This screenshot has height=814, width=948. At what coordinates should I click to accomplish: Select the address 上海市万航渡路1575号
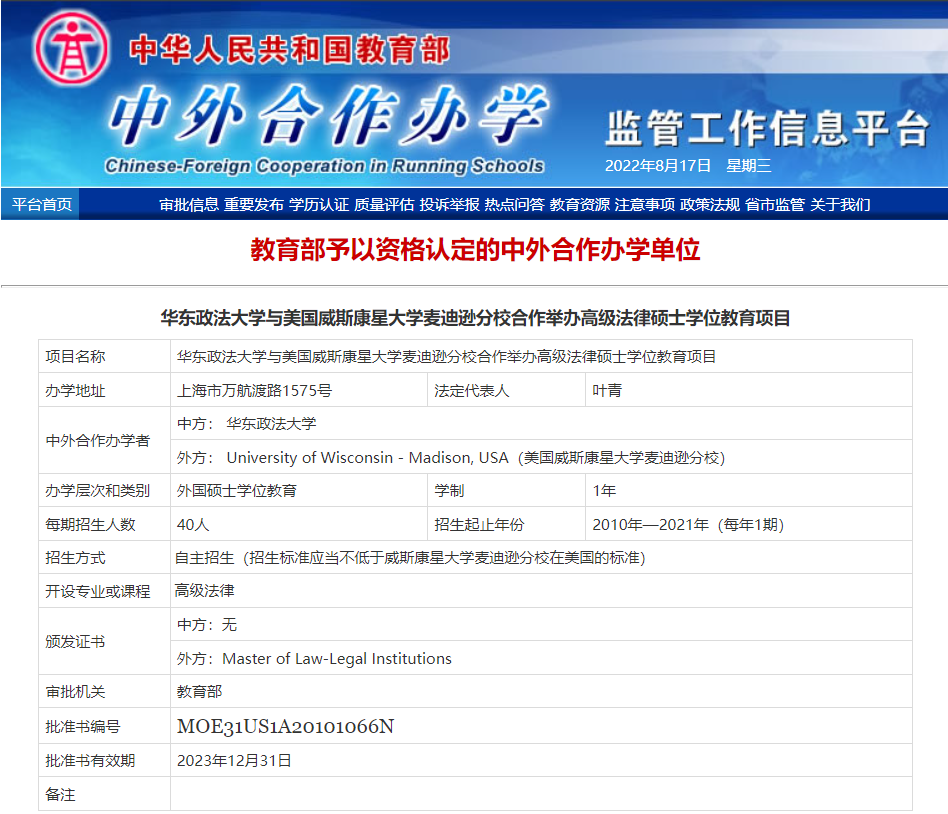(x=254, y=391)
